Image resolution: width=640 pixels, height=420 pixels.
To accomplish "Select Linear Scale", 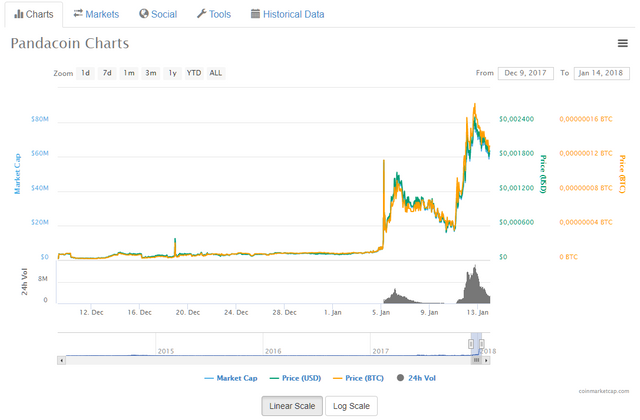I will (292, 406).
